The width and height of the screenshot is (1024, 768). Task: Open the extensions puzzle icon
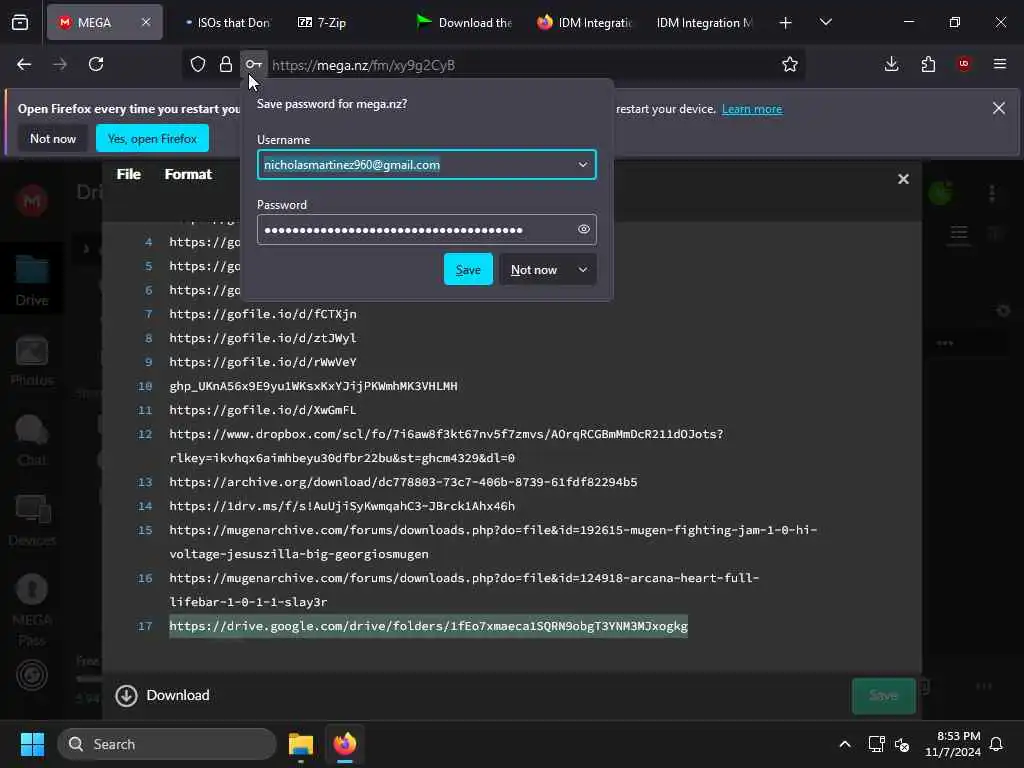[928, 64]
